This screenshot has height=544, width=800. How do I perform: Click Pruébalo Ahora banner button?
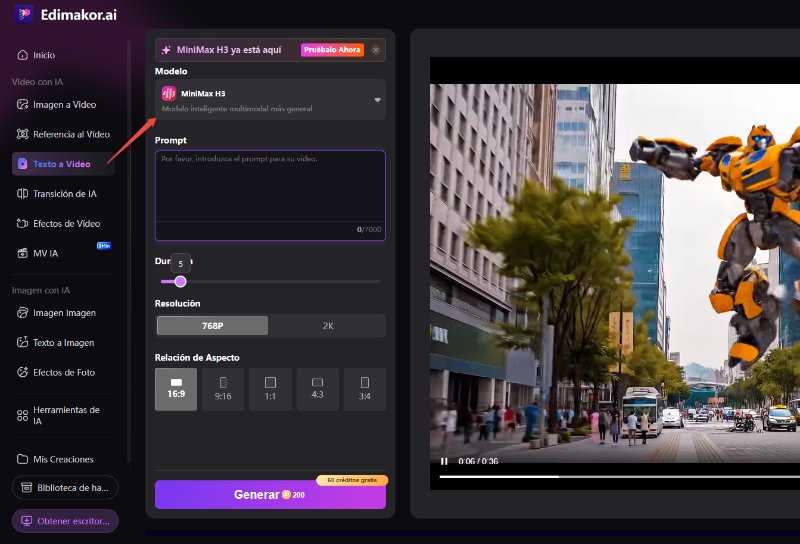click(x=332, y=50)
